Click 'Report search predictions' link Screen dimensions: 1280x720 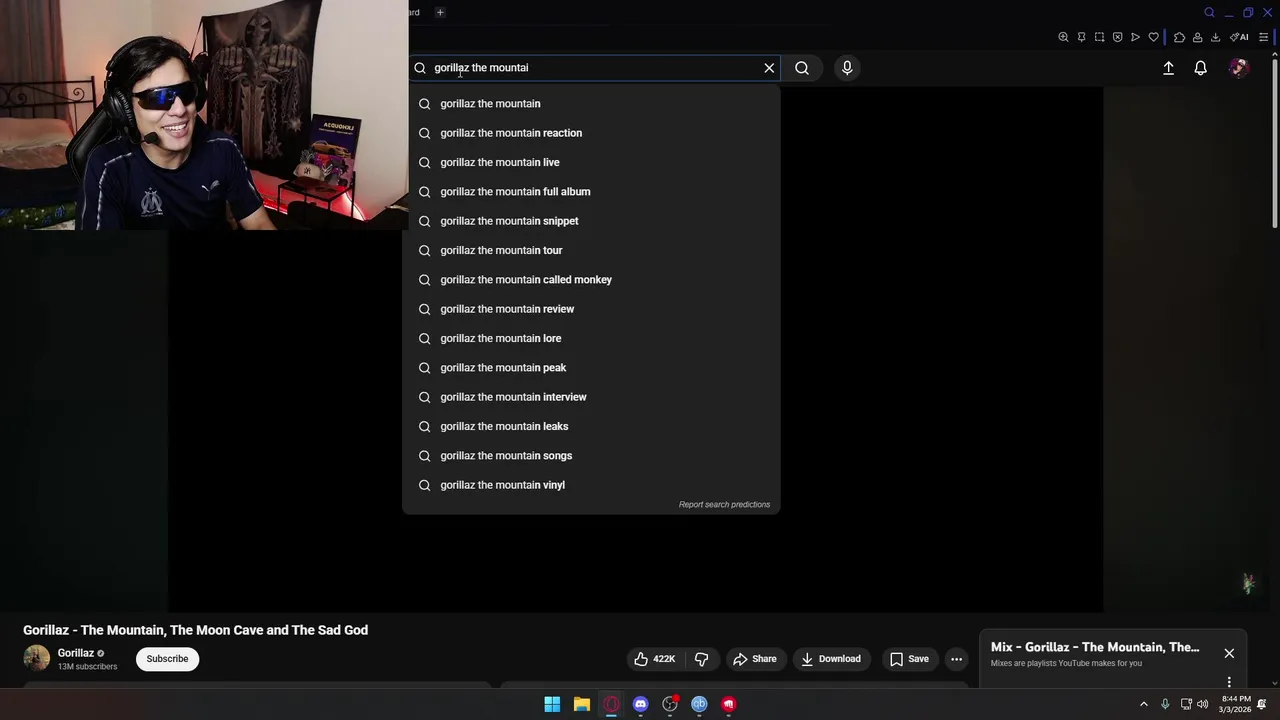coord(724,505)
